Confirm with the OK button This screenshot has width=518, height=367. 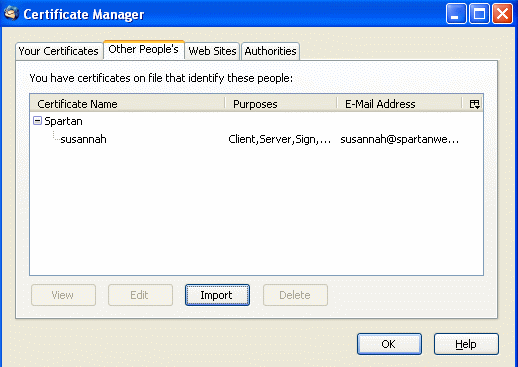[389, 344]
